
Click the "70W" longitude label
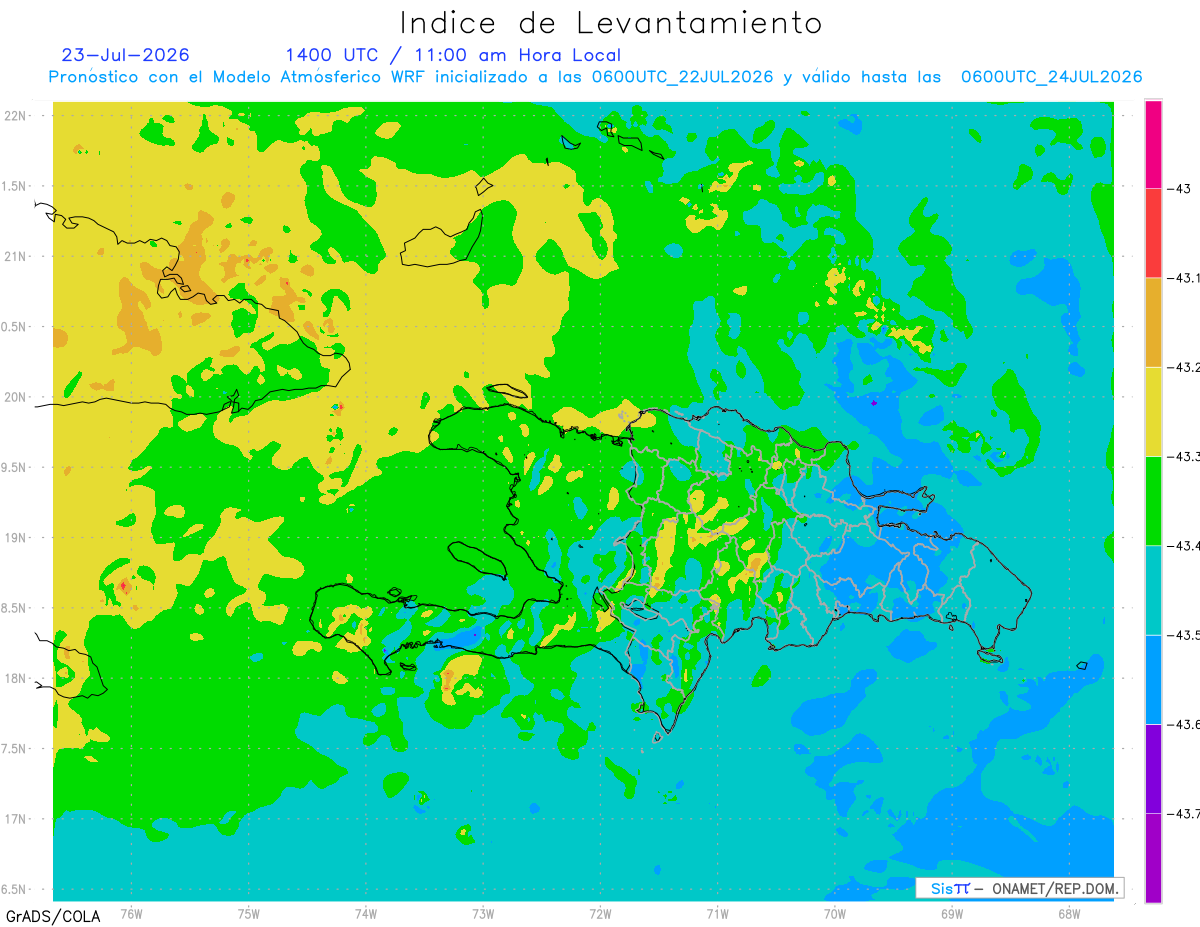click(835, 913)
